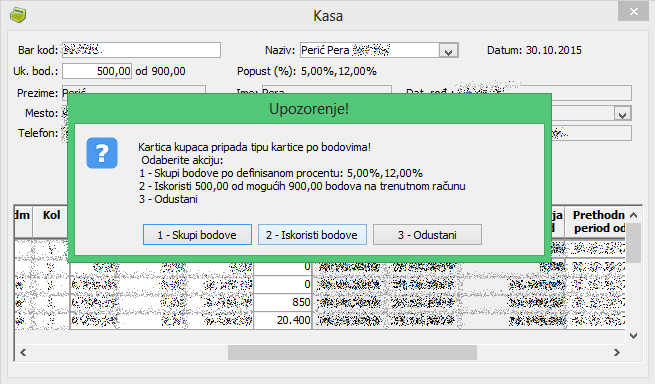The height and width of the screenshot is (384, 655).
Task: Click the horizontal scrollbar thumb
Action: pyautogui.click(x=352, y=352)
